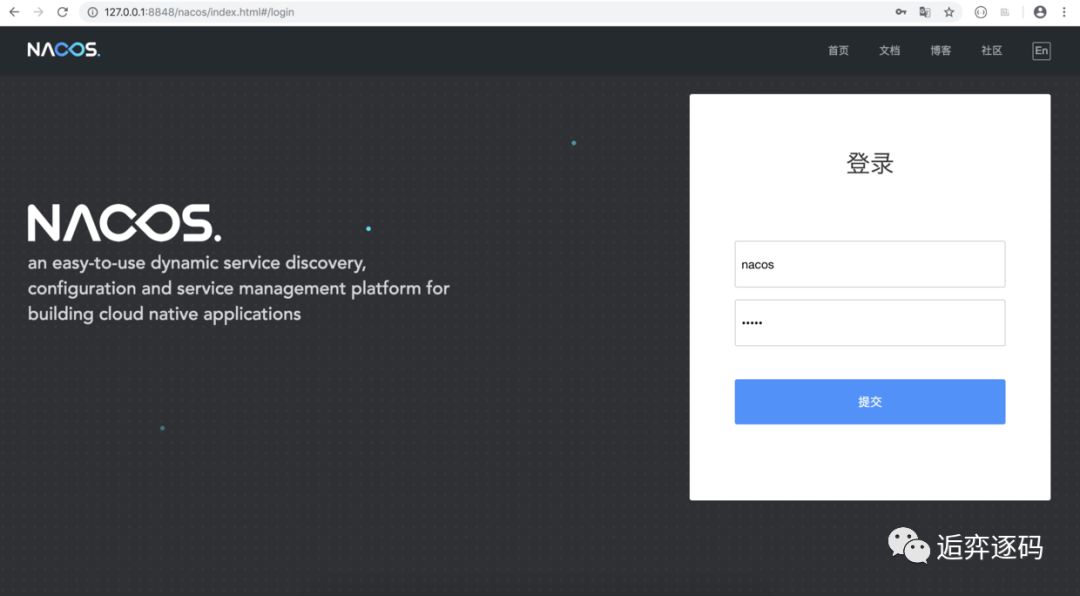Screen dimensions: 1080x596
Task: Click the address bar URL
Action: coord(199,12)
